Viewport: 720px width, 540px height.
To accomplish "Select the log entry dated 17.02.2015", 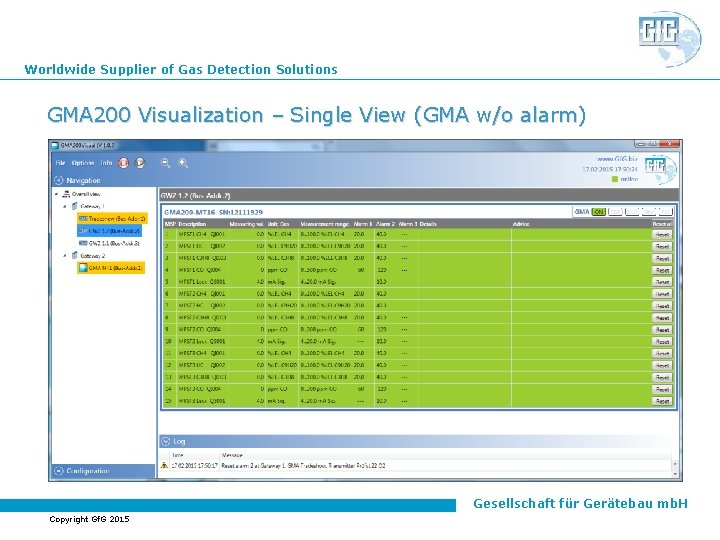I will 416,466.
